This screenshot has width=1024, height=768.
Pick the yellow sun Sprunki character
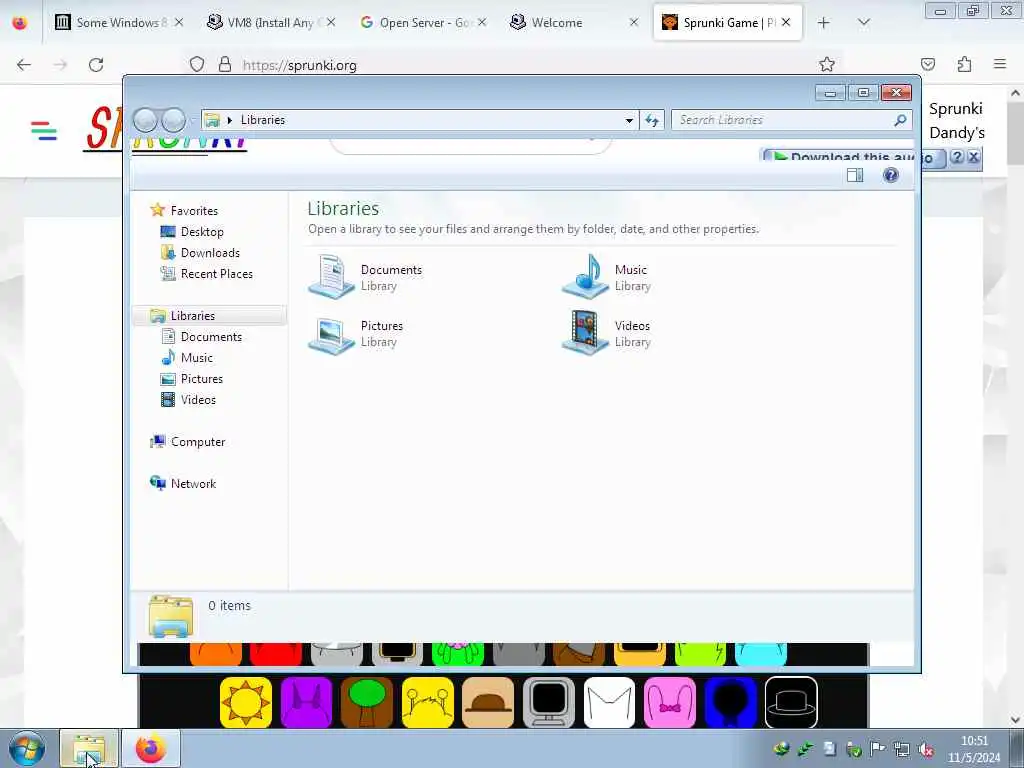[246, 703]
